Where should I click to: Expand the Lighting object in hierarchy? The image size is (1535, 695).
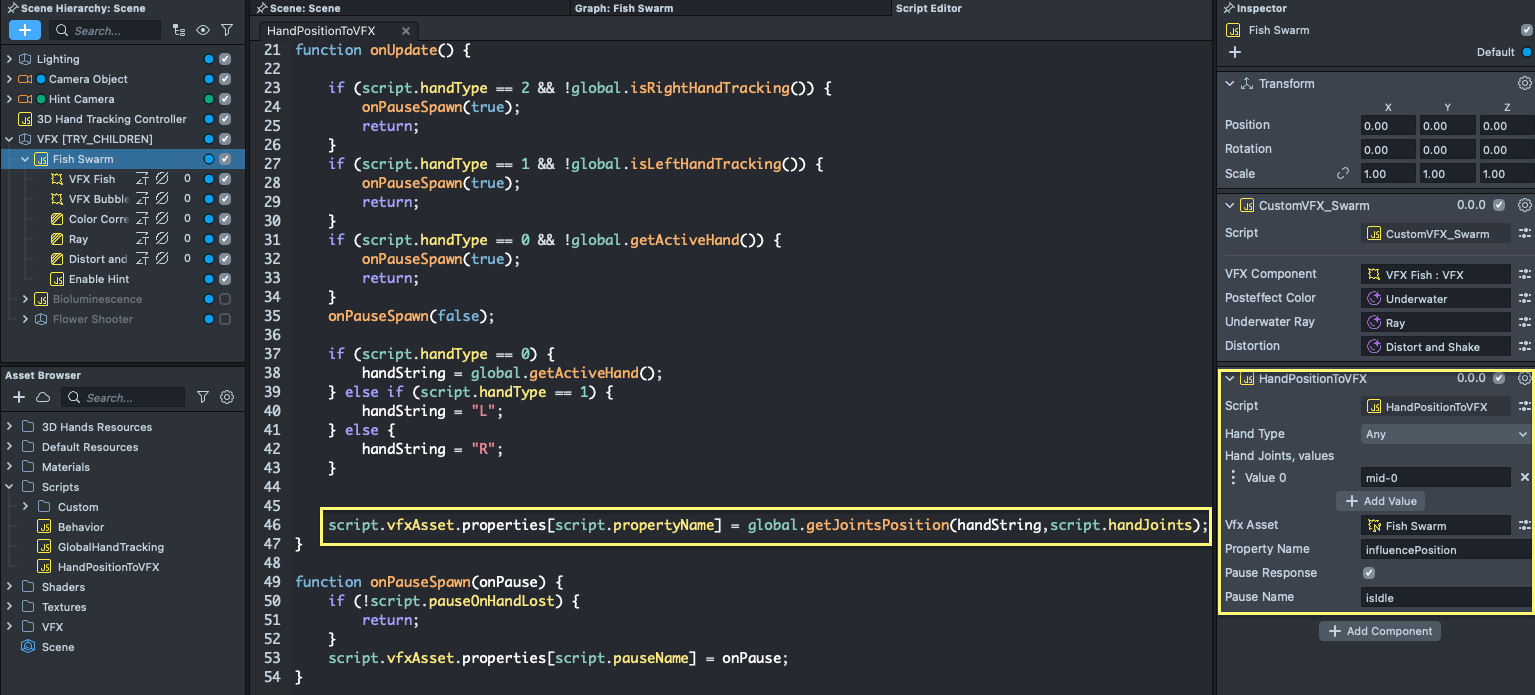(x=10, y=59)
